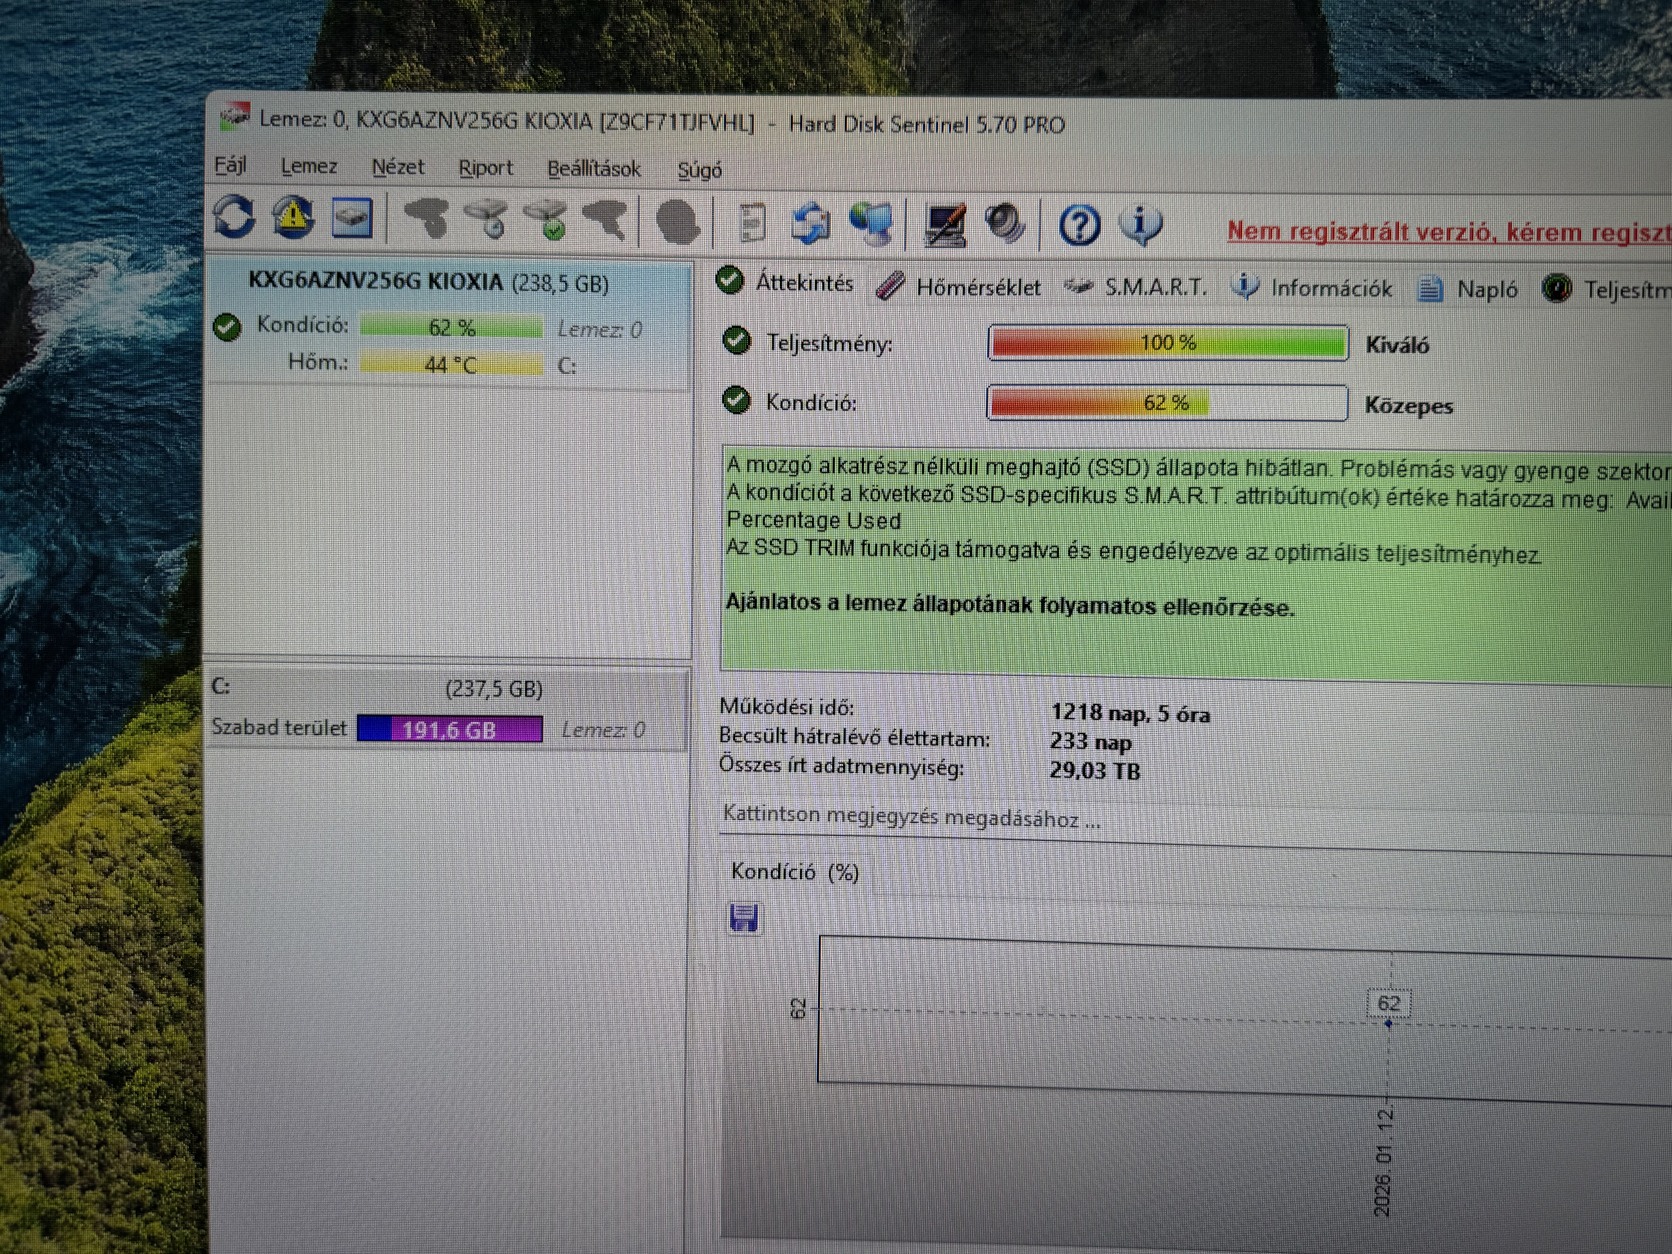Click the floppy save icon above the Kondíció chart

pyautogui.click(x=744, y=918)
